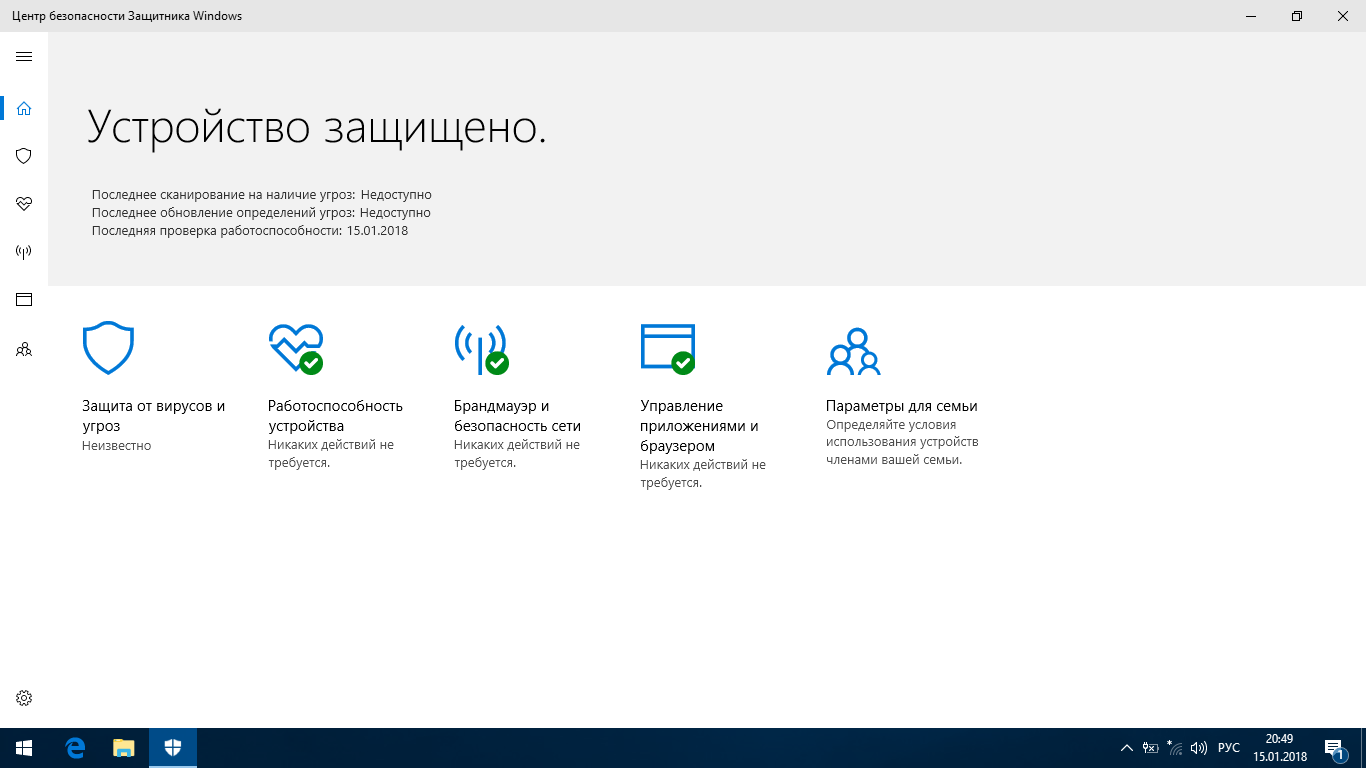Click the battery icon in the system tray

1151,748
